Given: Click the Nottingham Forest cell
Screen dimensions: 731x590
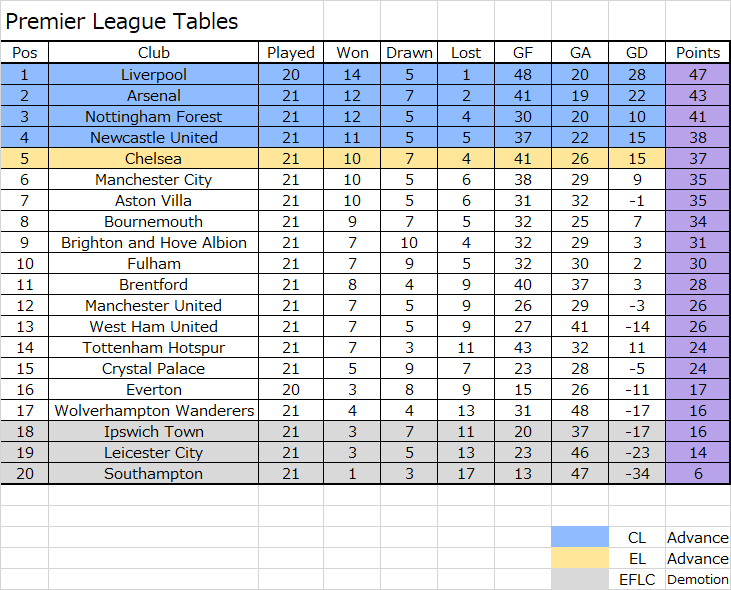Looking at the screenshot, I should point(153,117).
